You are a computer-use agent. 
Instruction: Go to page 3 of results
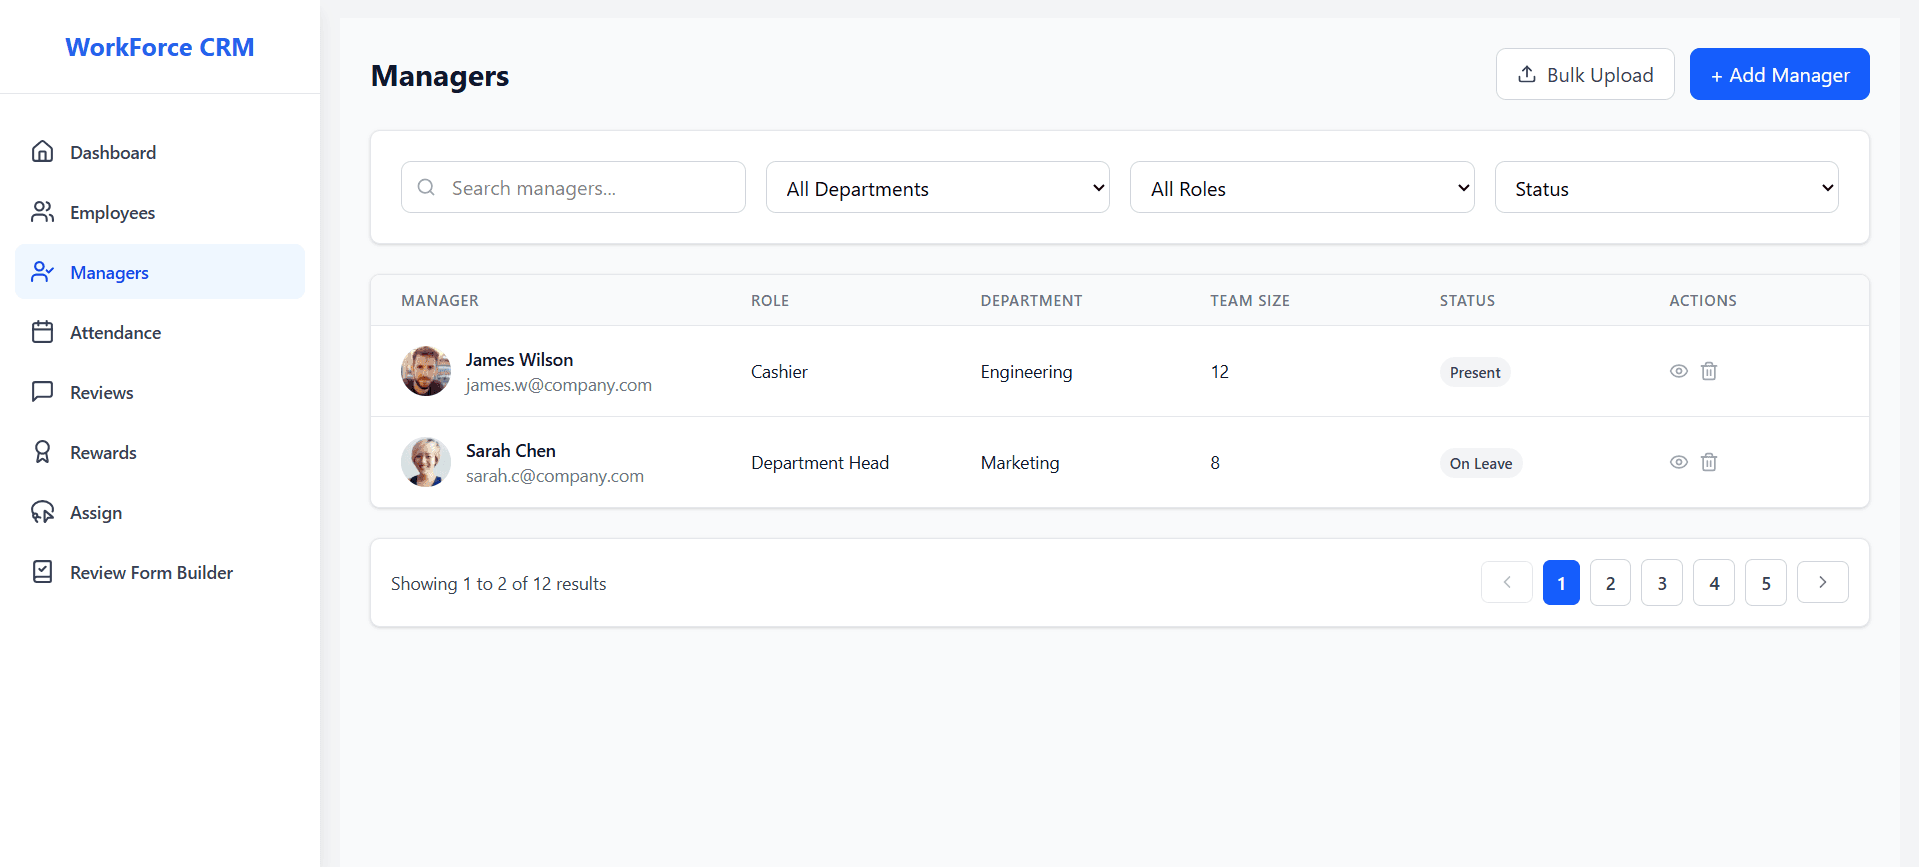(1662, 583)
